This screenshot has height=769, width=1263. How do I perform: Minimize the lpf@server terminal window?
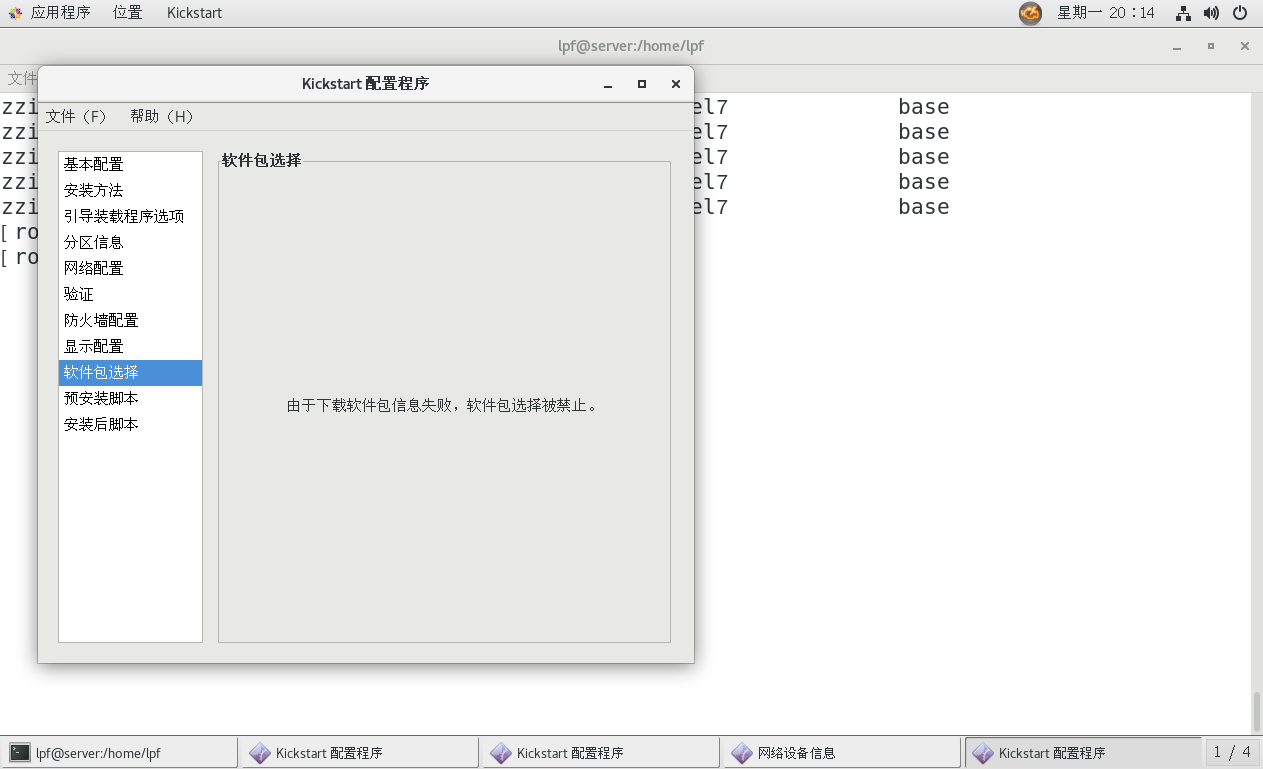tap(1177, 46)
